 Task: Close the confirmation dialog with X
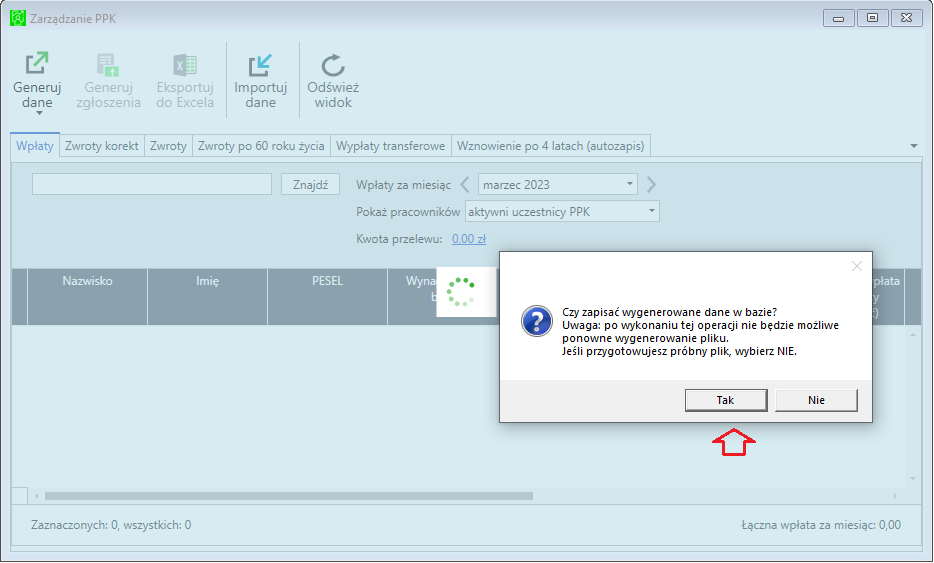[x=857, y=266]
